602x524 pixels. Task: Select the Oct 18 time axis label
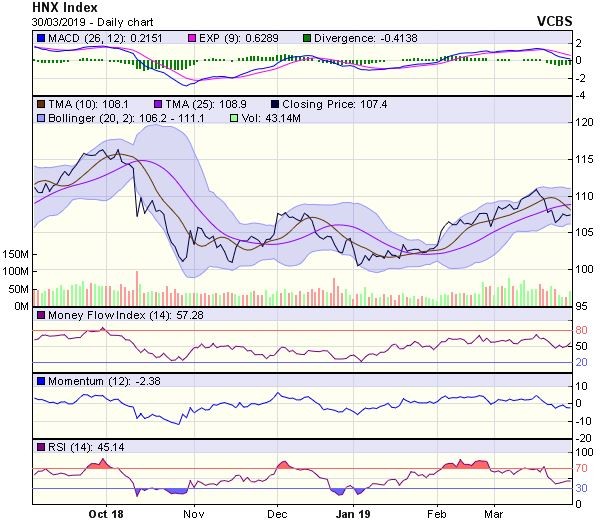(x=104, y=512)
